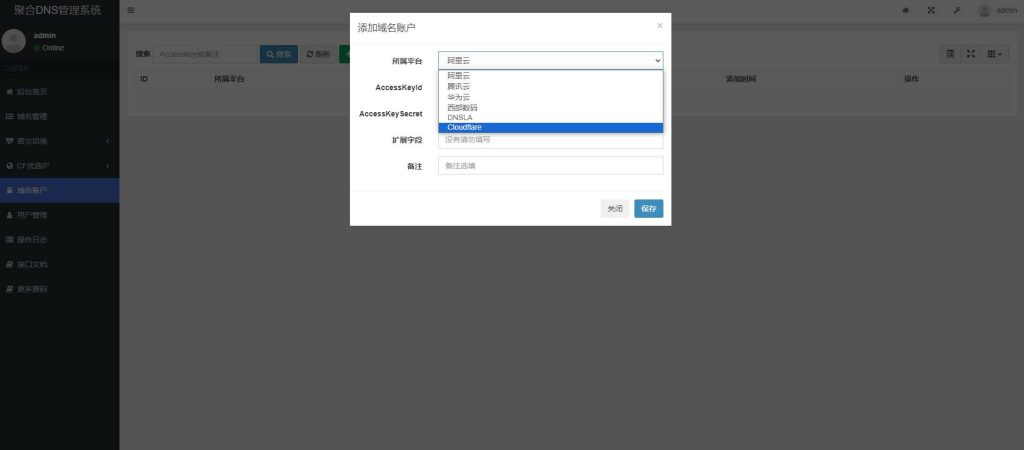This screenshot has height=450, width=1024.
Task: Click the fullscreen icon in top navbar
Action: coord(931,10)
